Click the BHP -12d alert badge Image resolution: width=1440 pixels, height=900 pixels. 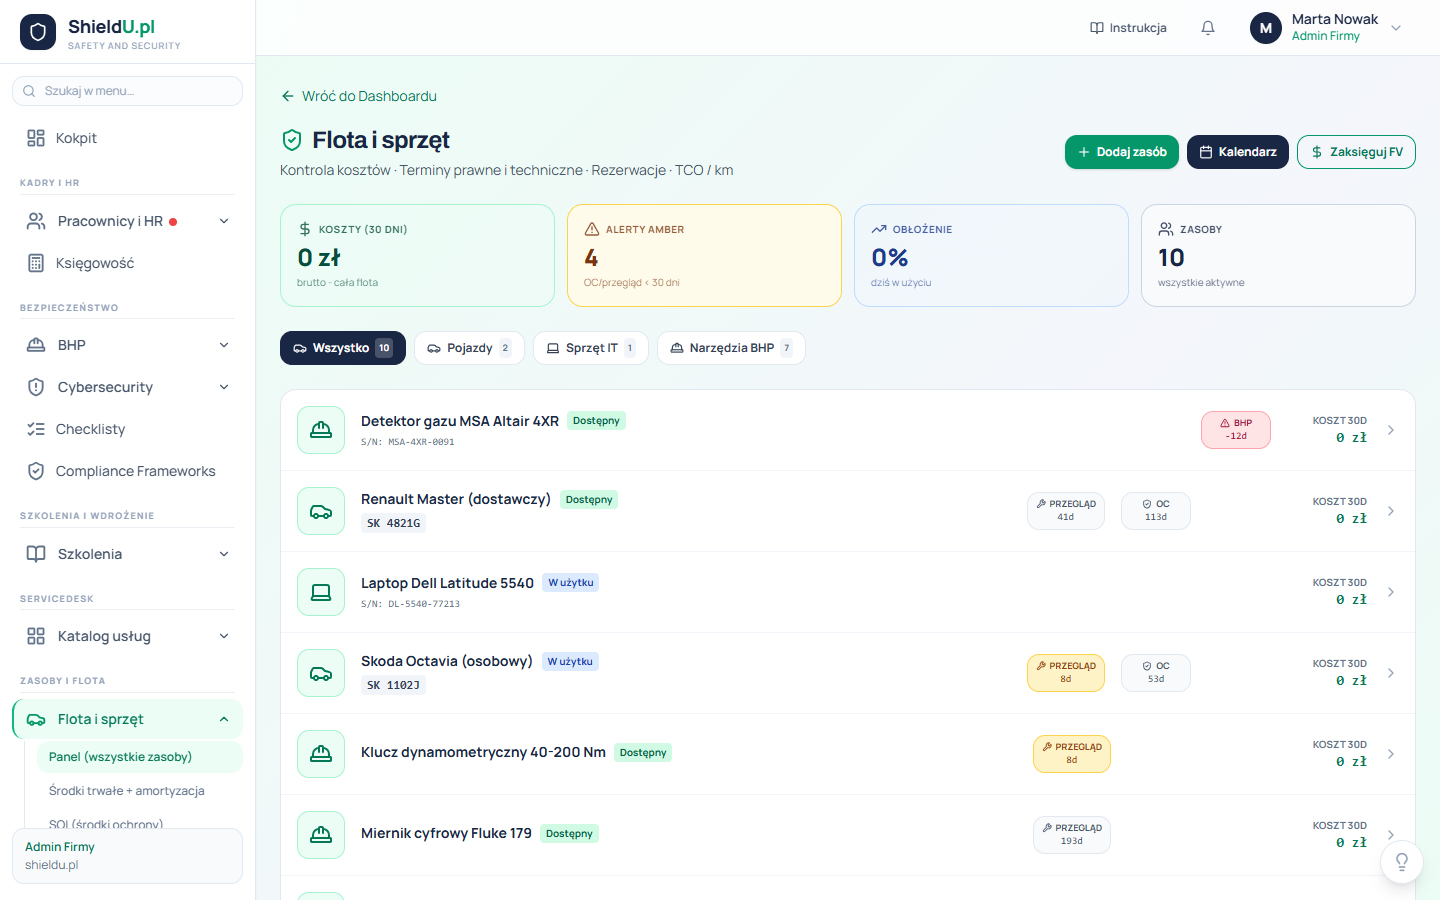coord(1236,430)
